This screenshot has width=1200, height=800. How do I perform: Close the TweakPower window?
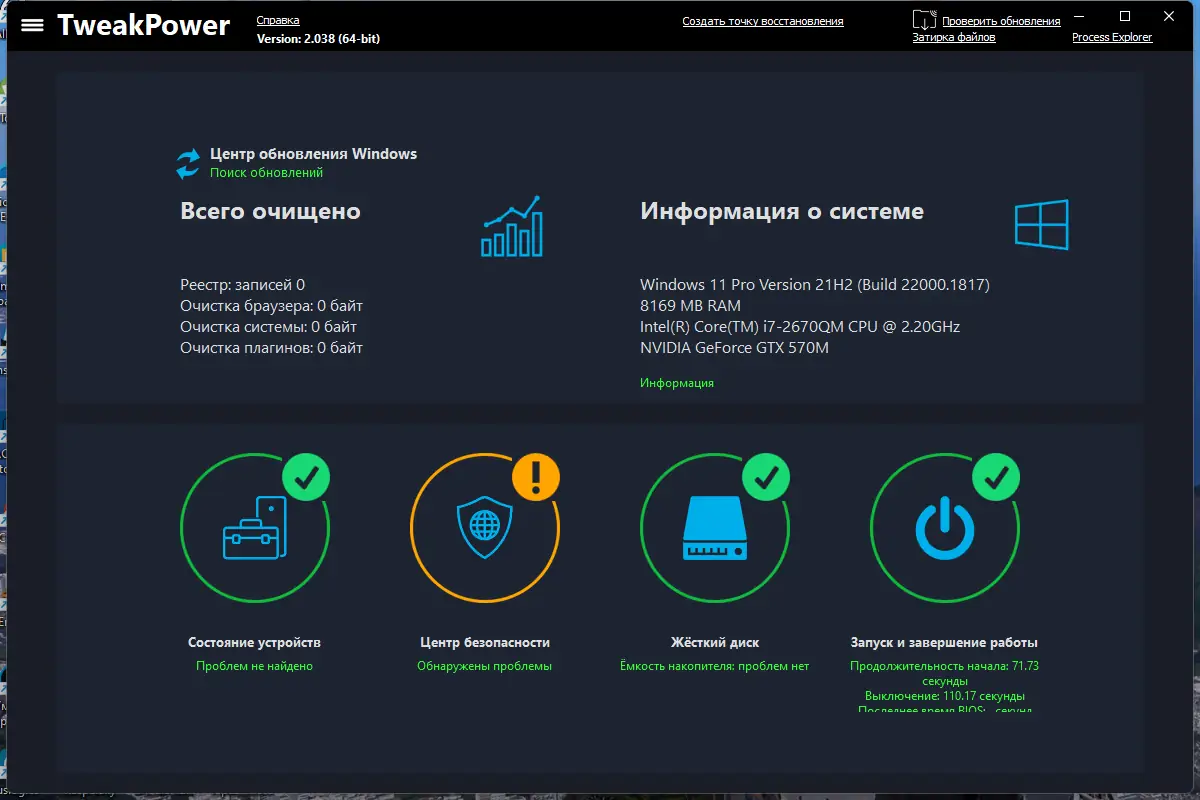1169,16
